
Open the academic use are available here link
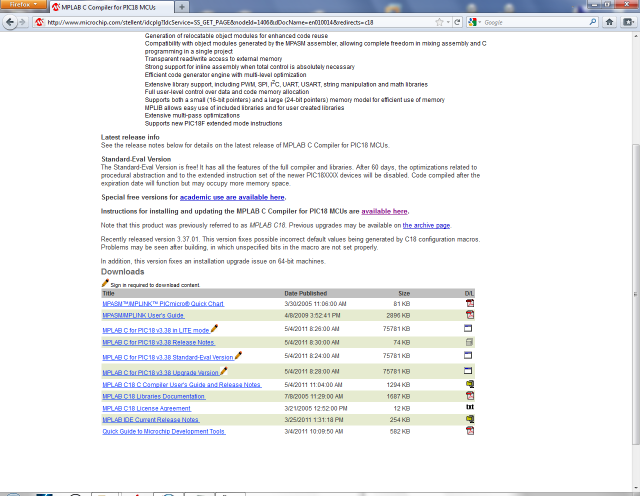click(x=232, y=197)
